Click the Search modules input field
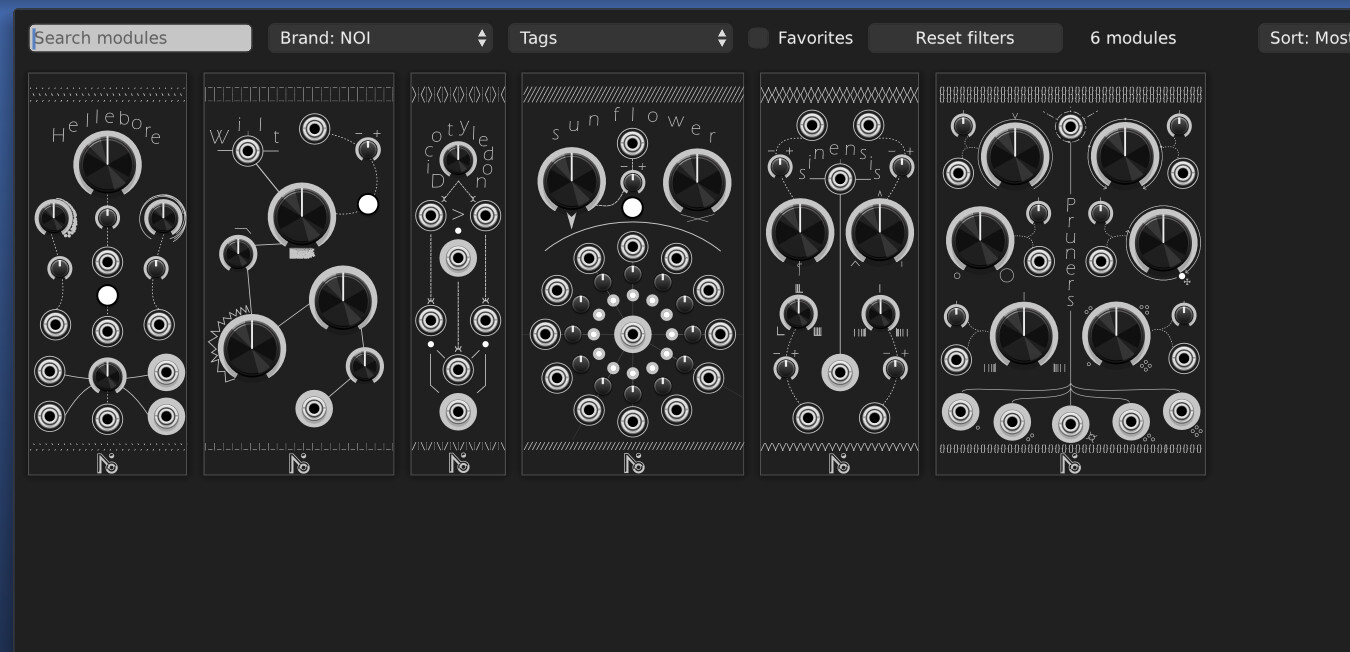Image resolution: width=1350 pixels, height=652 pixels. 140,38
